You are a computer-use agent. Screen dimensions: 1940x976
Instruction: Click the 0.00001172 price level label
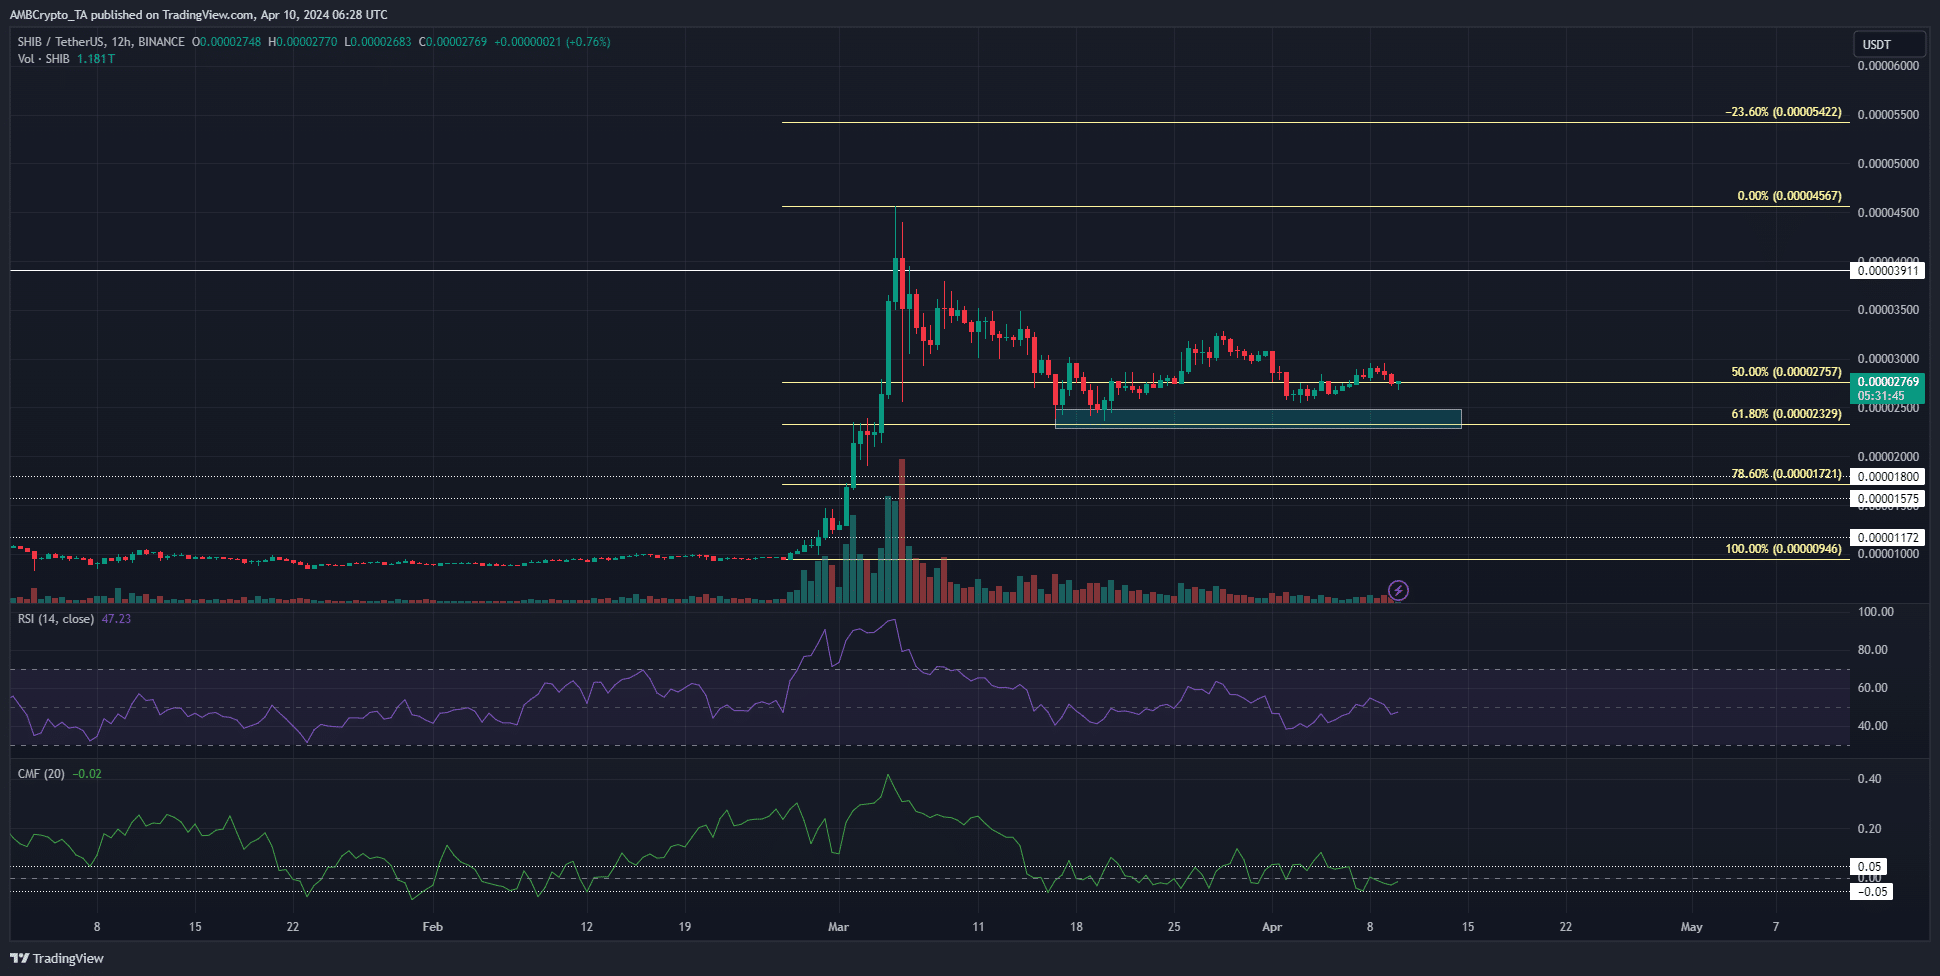(x=1888, y=538)
